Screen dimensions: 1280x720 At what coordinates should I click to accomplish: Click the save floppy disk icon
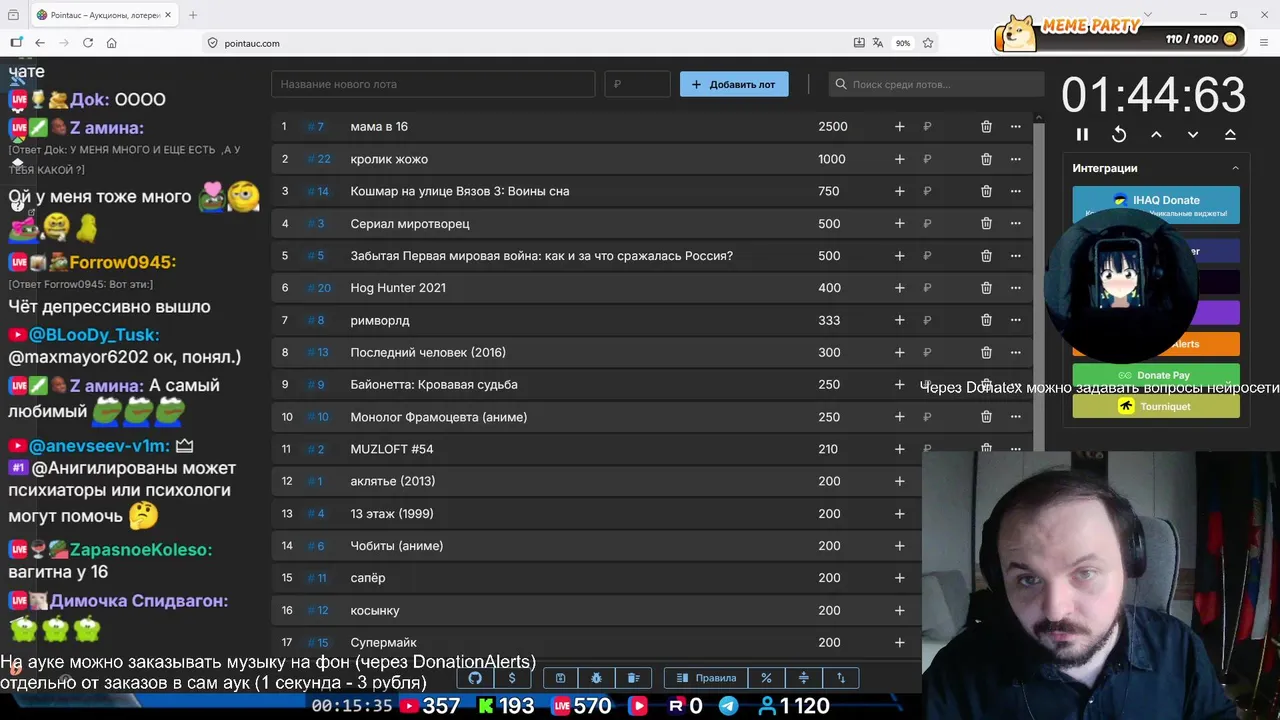pos(561,678)
